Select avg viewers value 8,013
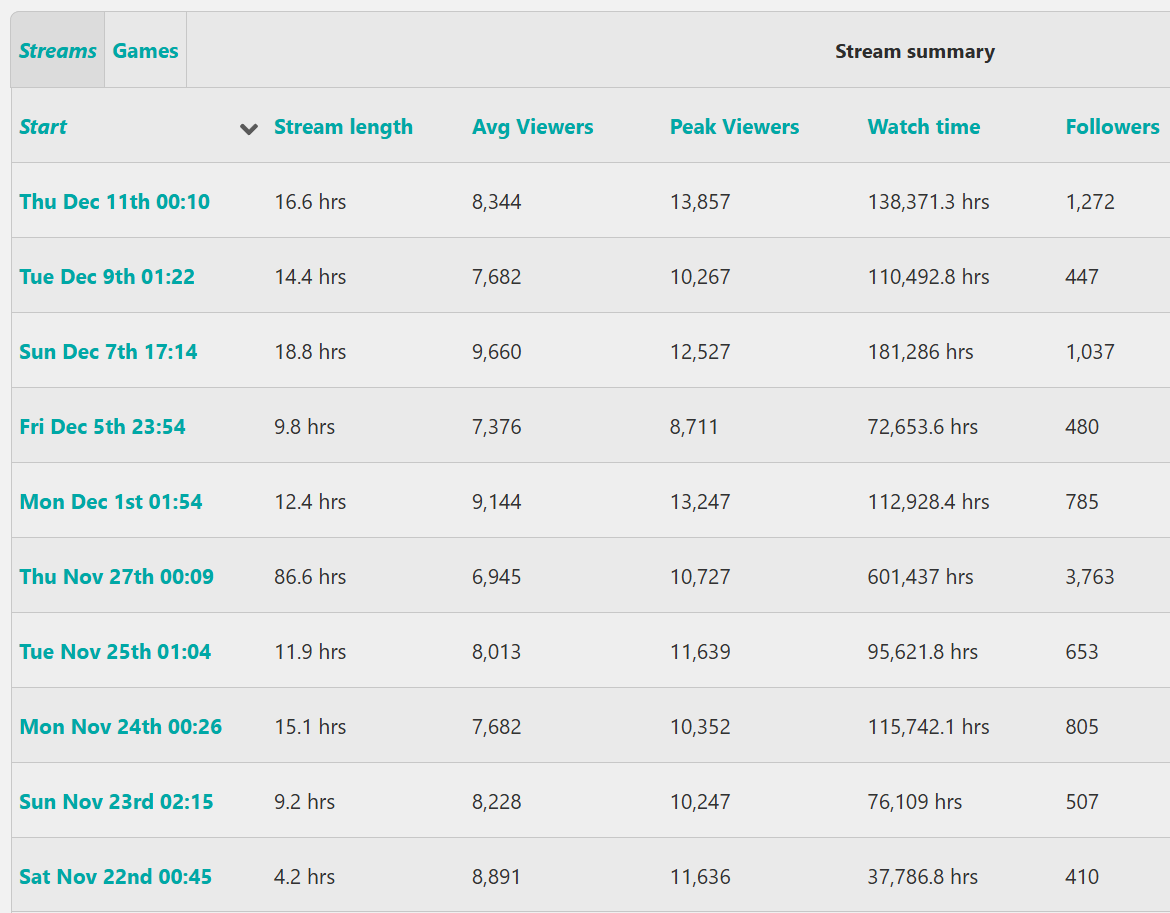 point(496,653)
